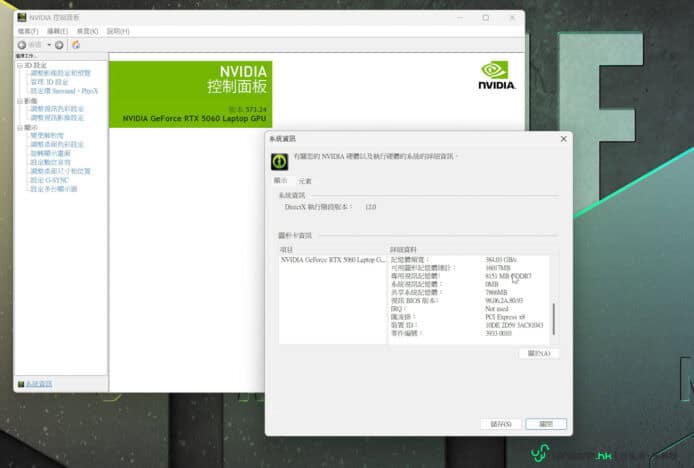Collapse the 3D 設定 tree node
694x468 pixels.
(18, 65)
